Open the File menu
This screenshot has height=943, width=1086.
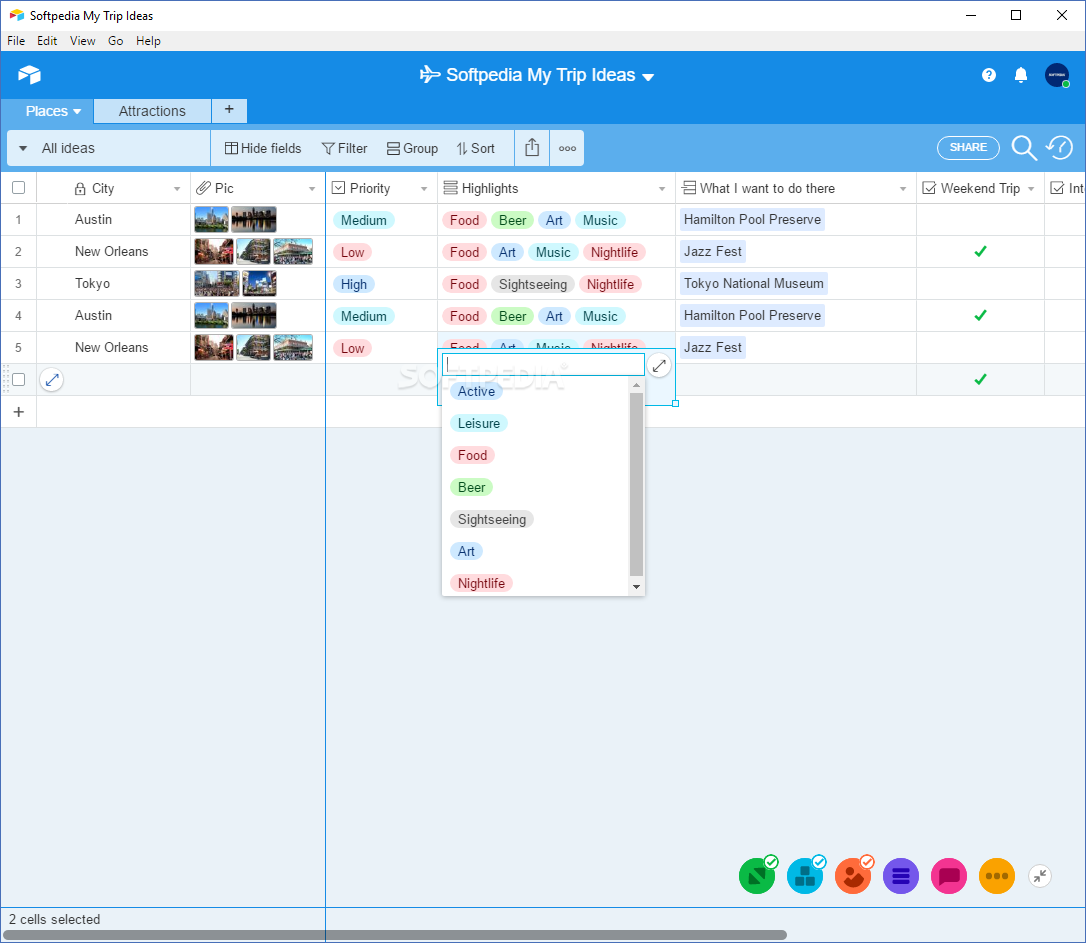[x=16, y=41]
